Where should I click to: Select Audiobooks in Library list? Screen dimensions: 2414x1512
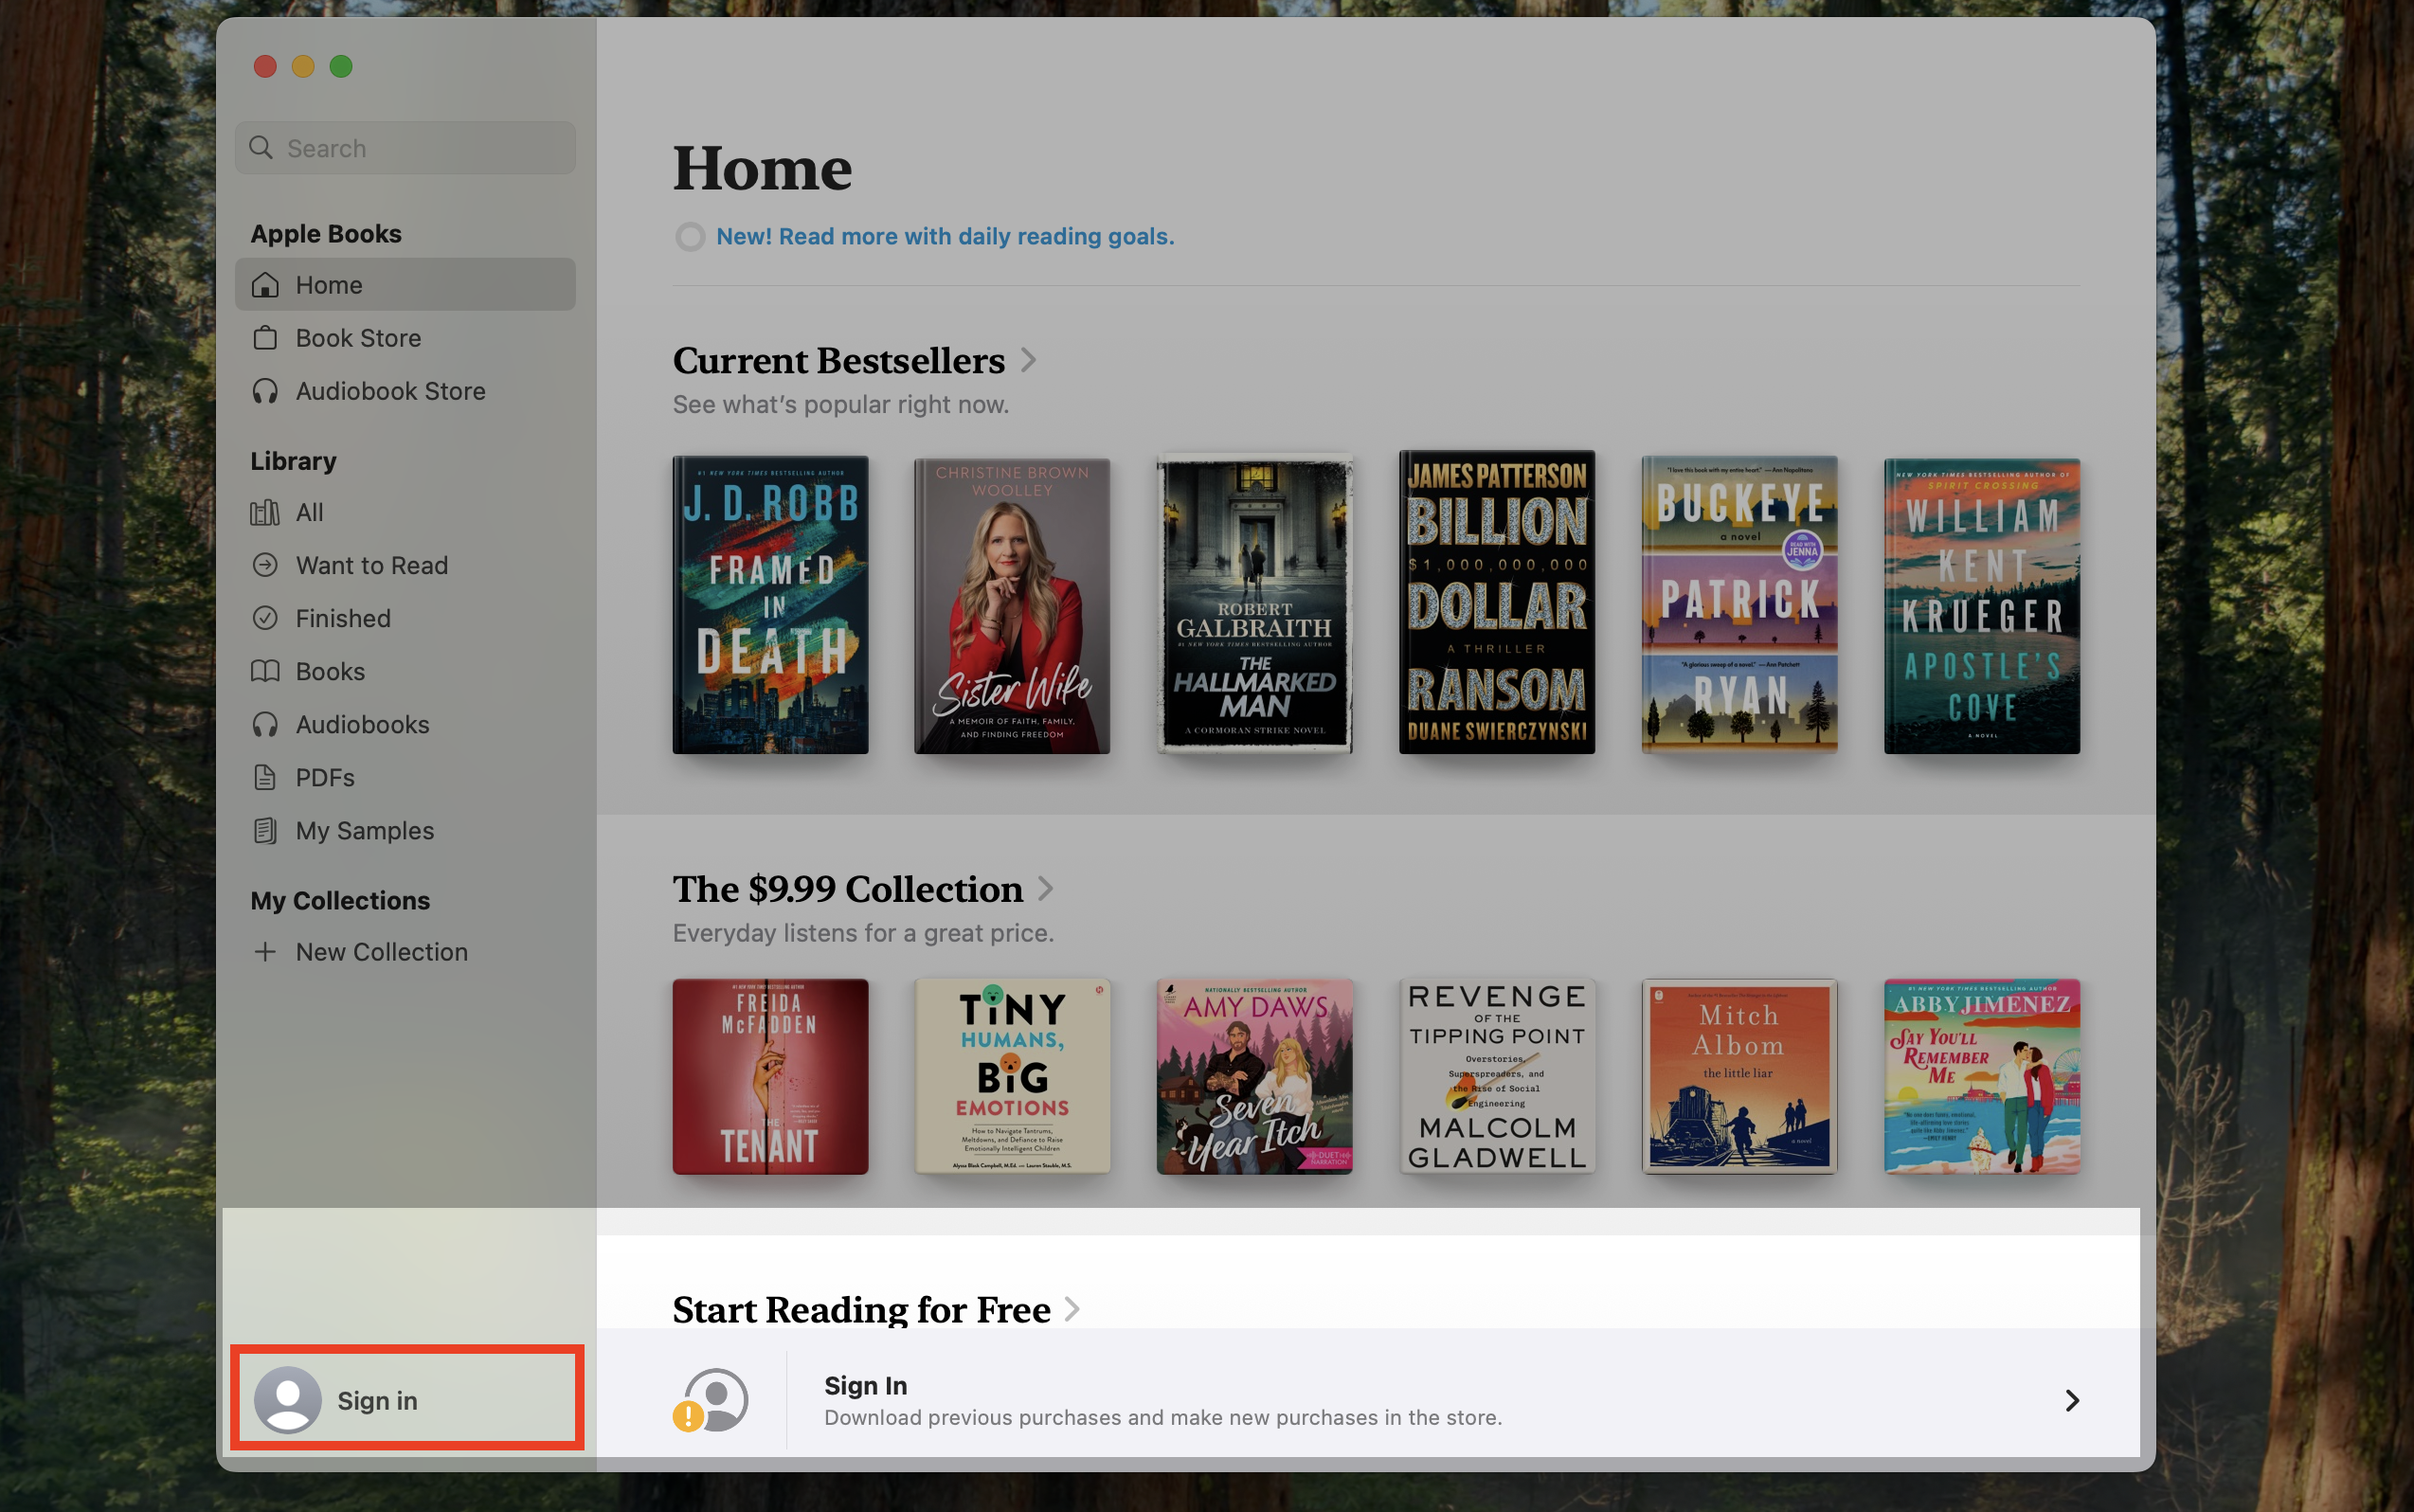pos(405,724)
